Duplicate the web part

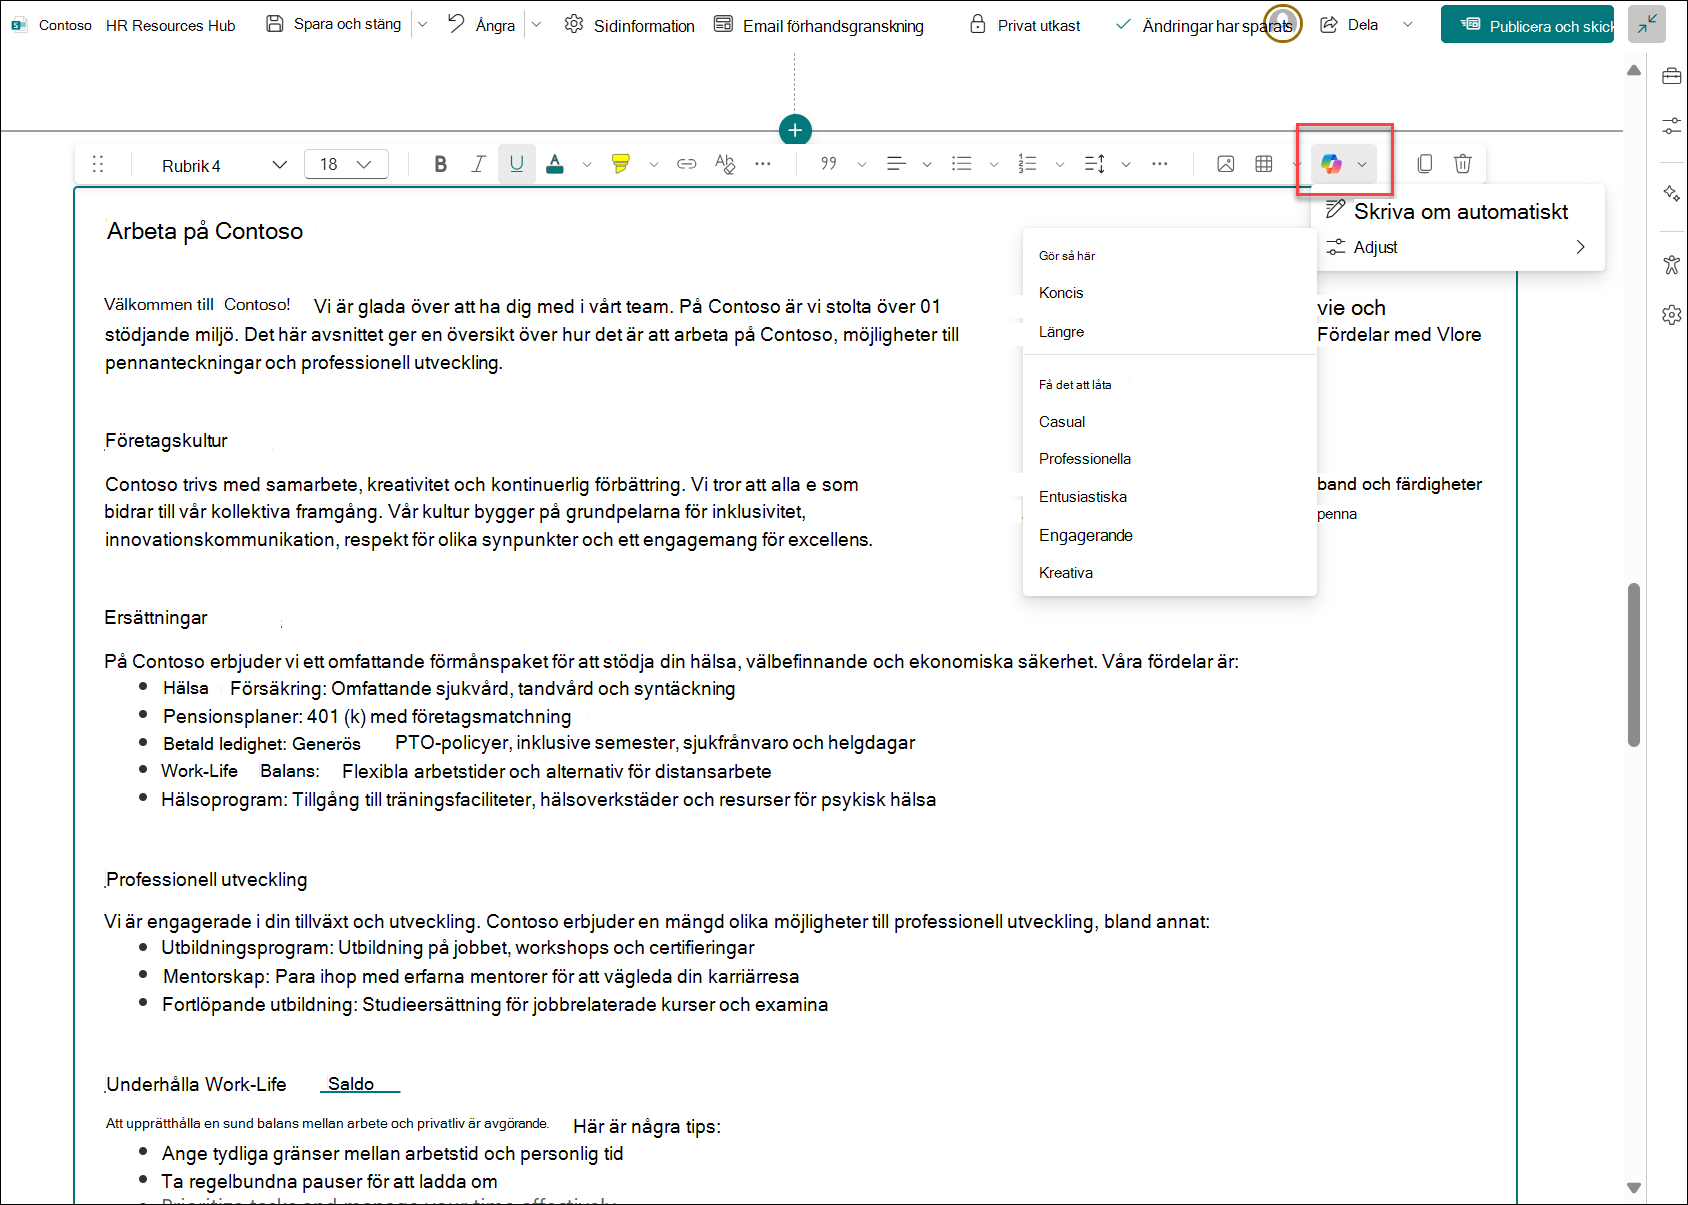click(x=1425, y=164)
